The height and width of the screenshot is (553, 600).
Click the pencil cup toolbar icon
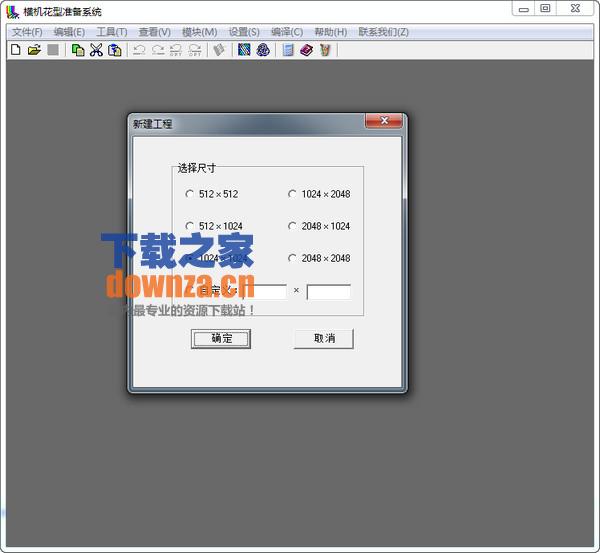(325, 50)
